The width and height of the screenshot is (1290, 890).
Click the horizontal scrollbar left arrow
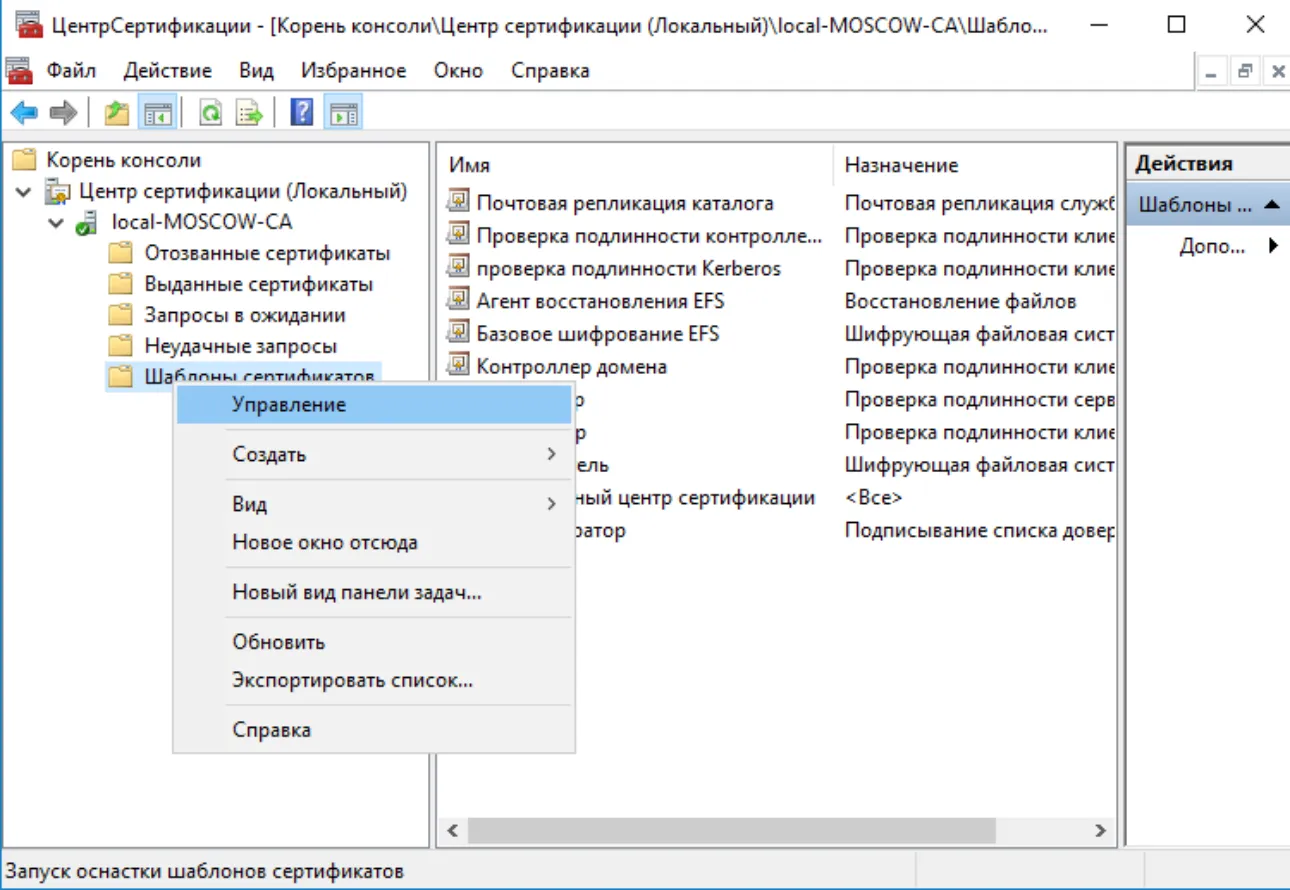(x=453, y=830)
